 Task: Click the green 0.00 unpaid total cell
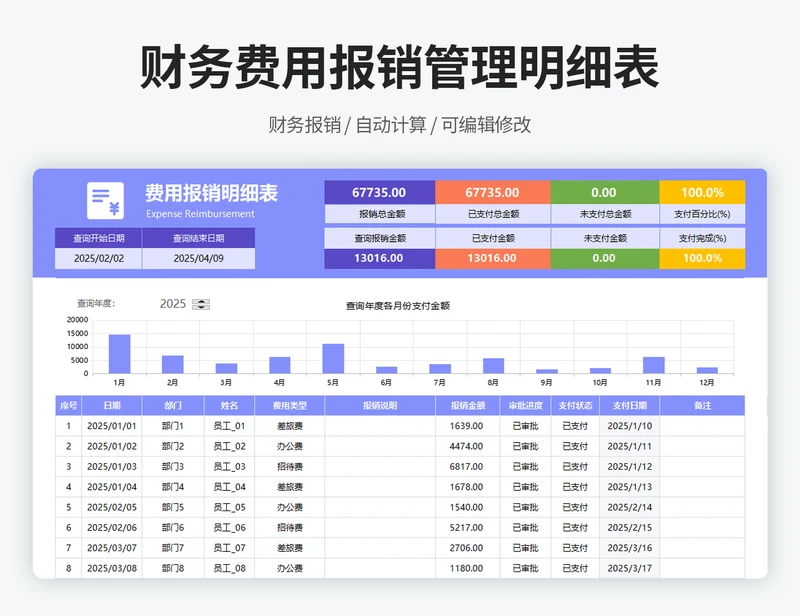tap(604, 192)
